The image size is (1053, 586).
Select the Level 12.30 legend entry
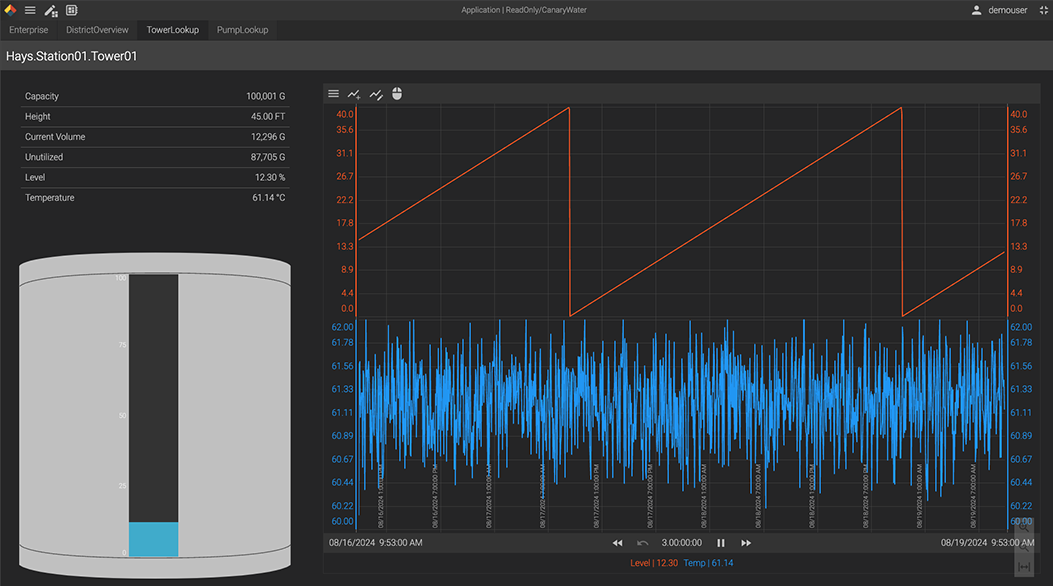(654, 563)
